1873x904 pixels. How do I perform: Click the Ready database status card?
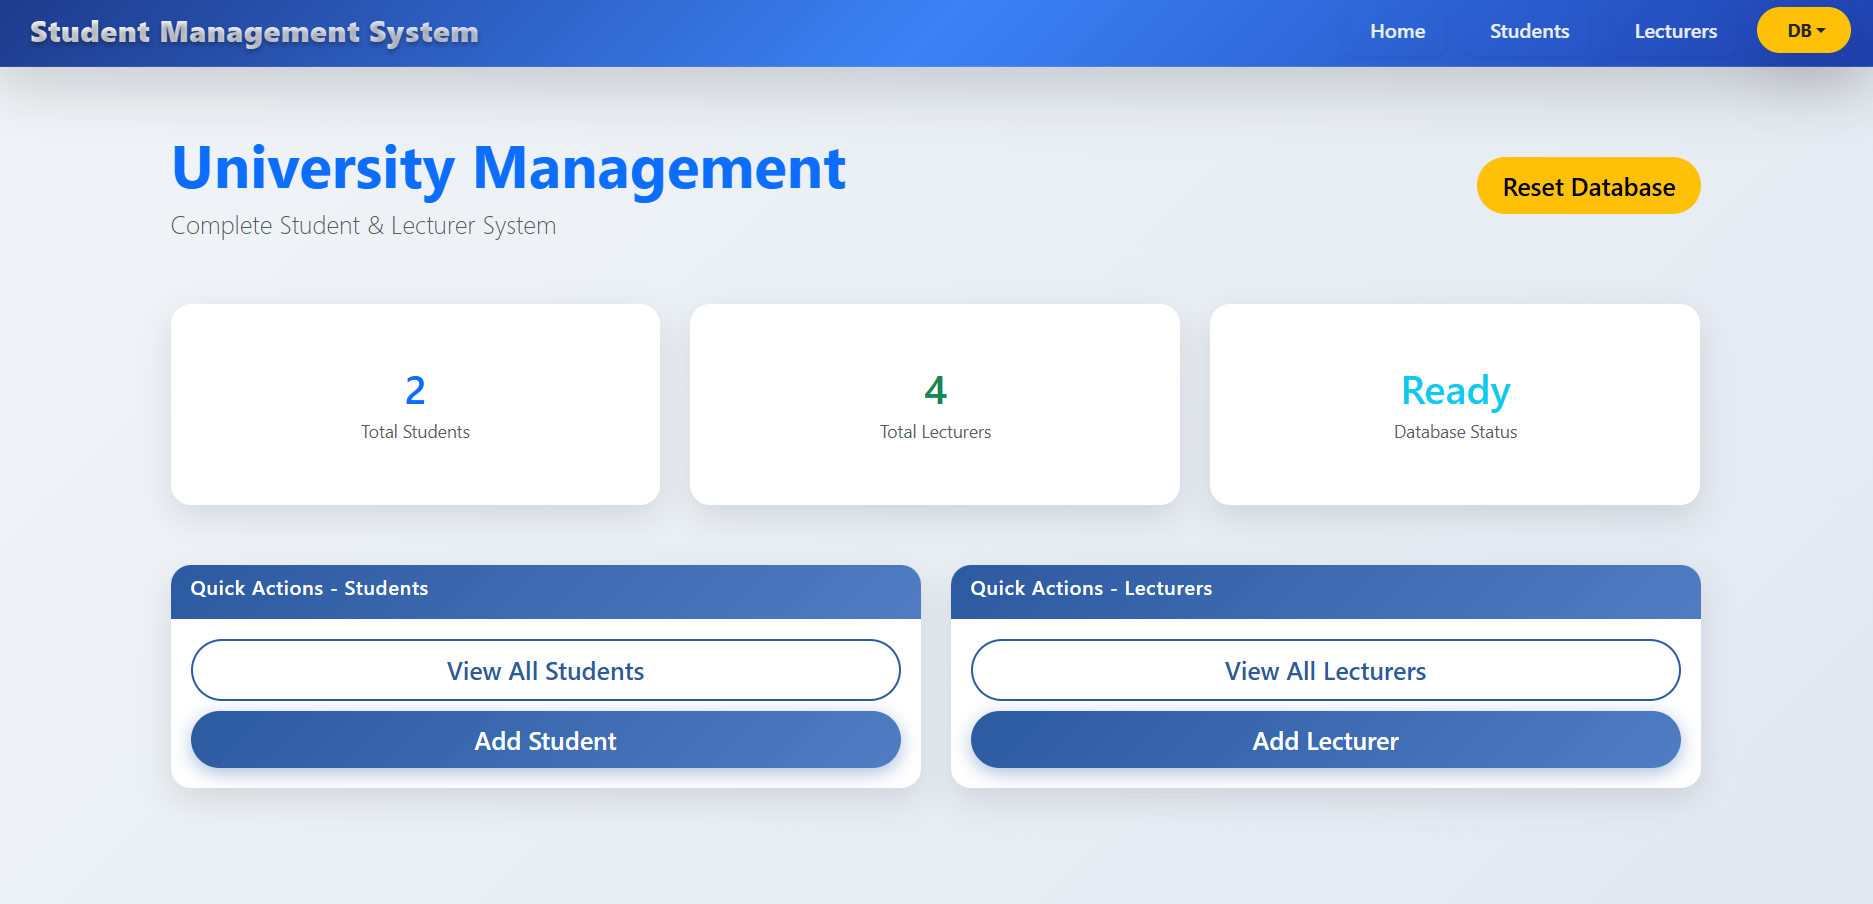point(1454,404)
